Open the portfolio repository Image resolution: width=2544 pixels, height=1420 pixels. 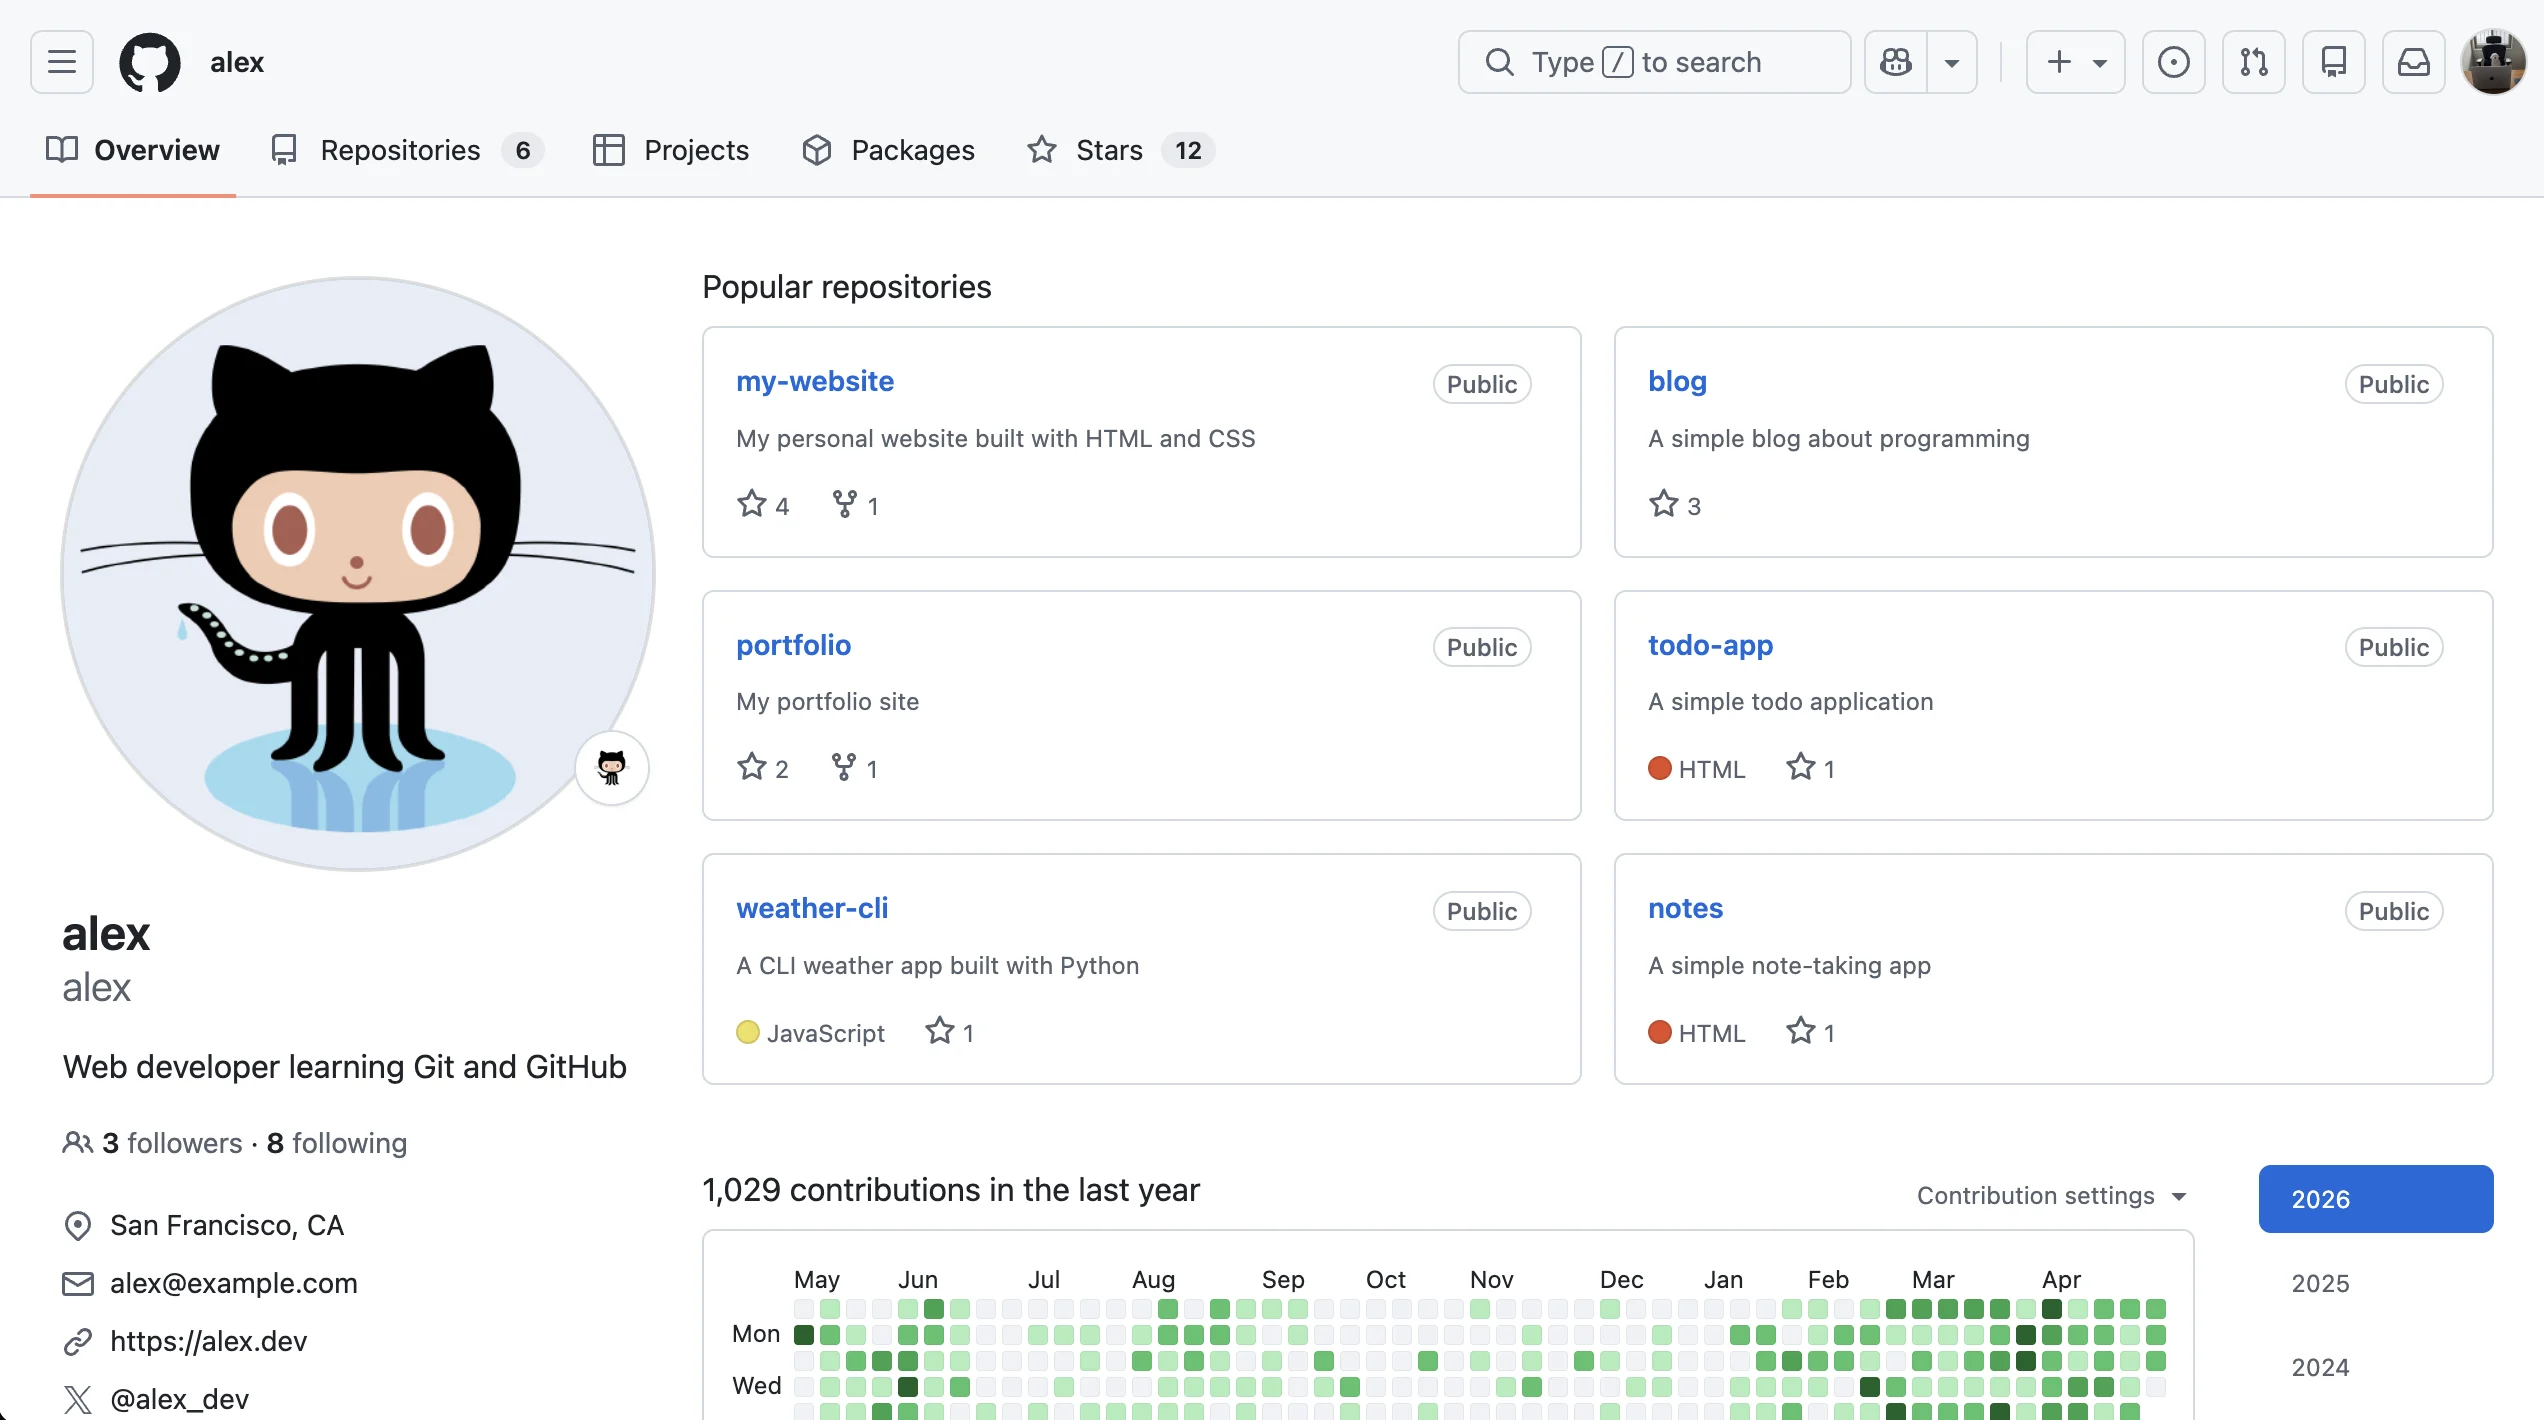coord(794,645)
